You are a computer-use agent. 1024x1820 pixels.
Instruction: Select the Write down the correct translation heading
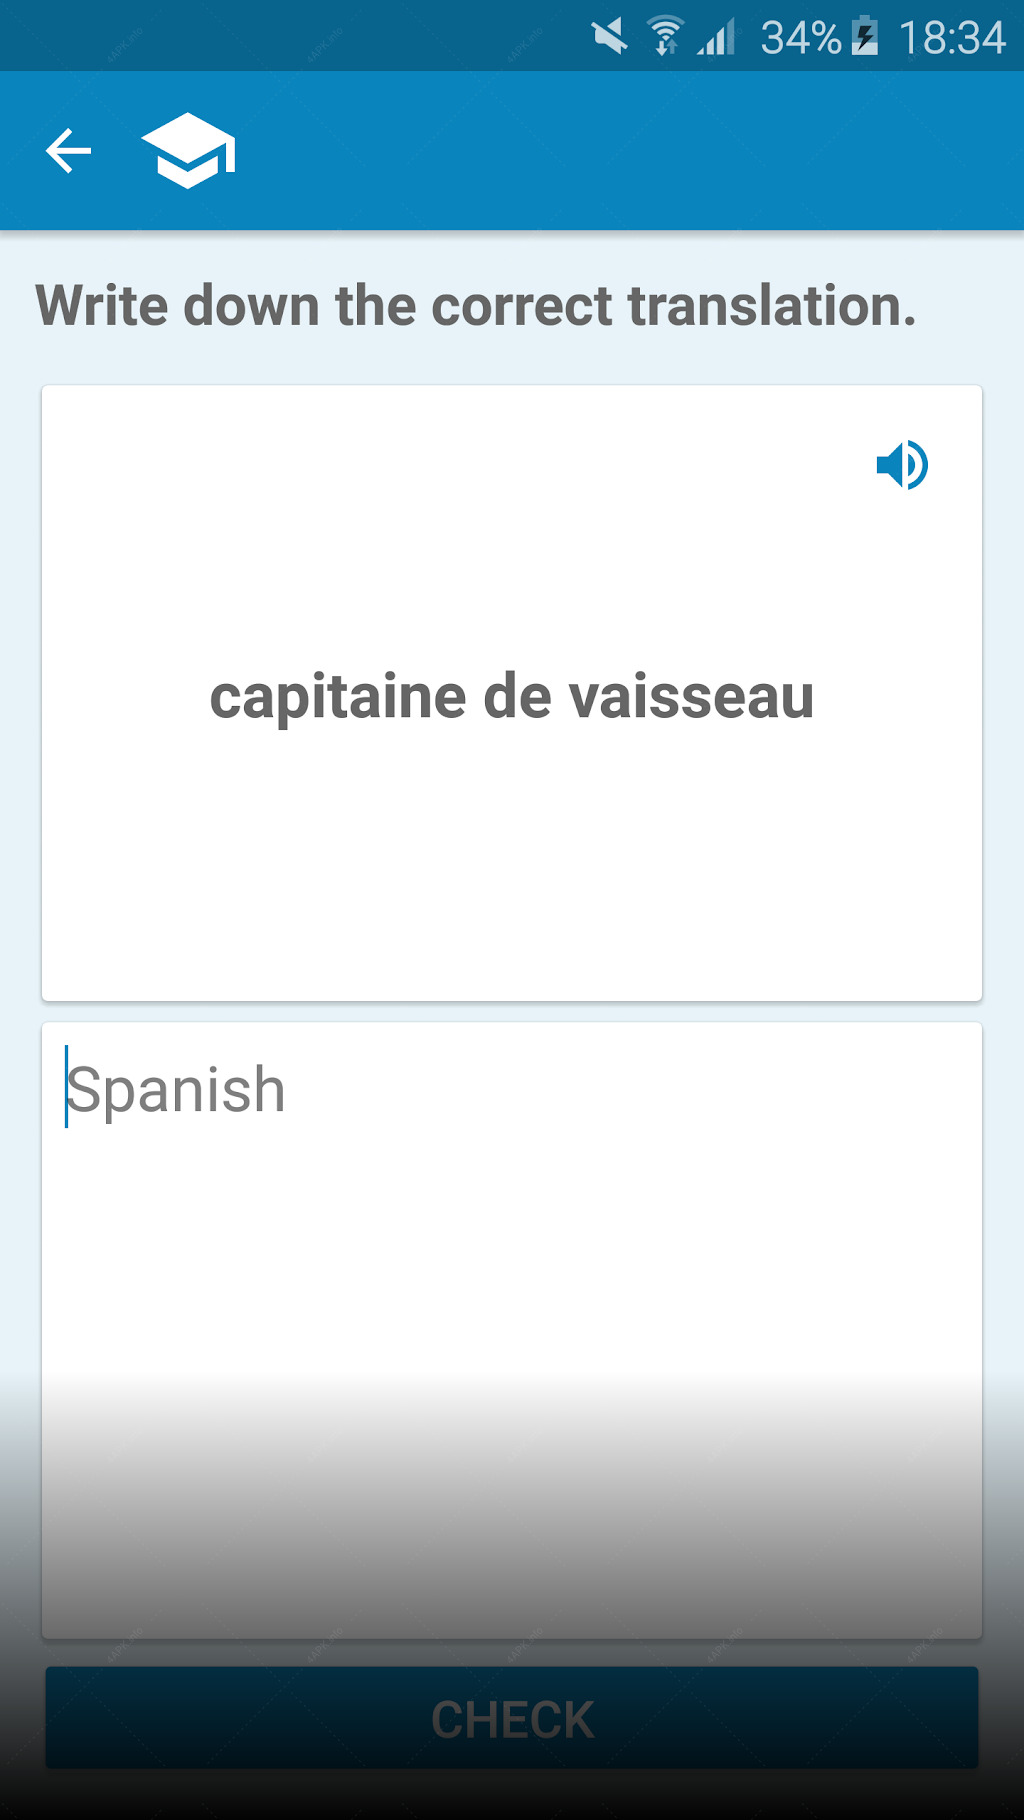(476, 305)
